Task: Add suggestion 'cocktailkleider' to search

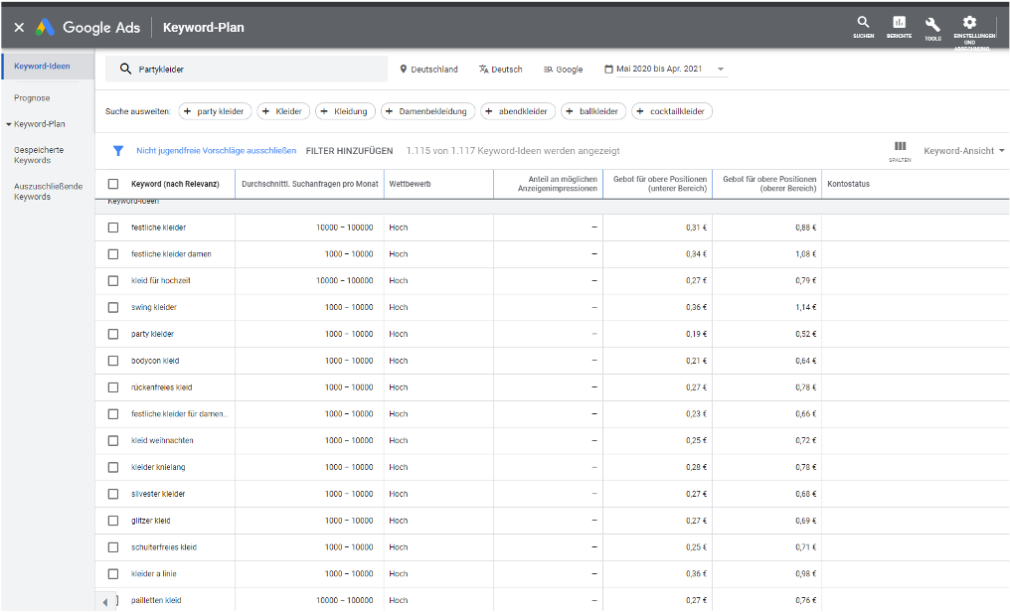Action: [x=672, y=111]
